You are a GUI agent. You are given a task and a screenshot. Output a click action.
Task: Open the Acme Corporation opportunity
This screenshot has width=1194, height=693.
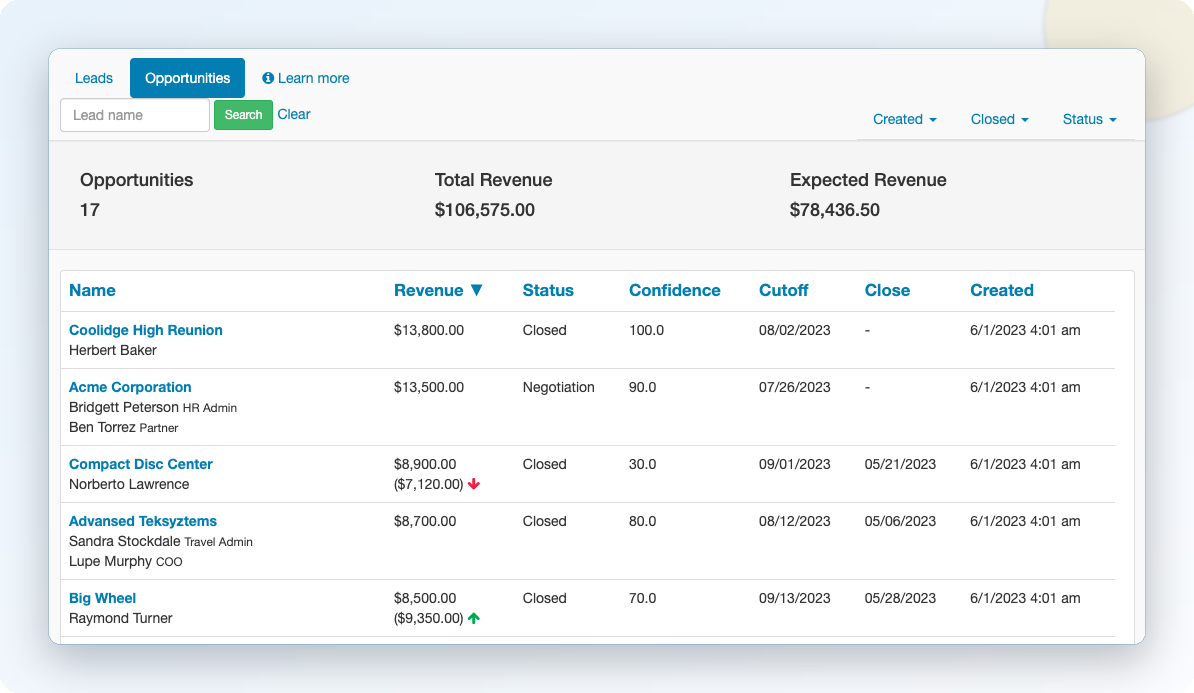(130, 387)
